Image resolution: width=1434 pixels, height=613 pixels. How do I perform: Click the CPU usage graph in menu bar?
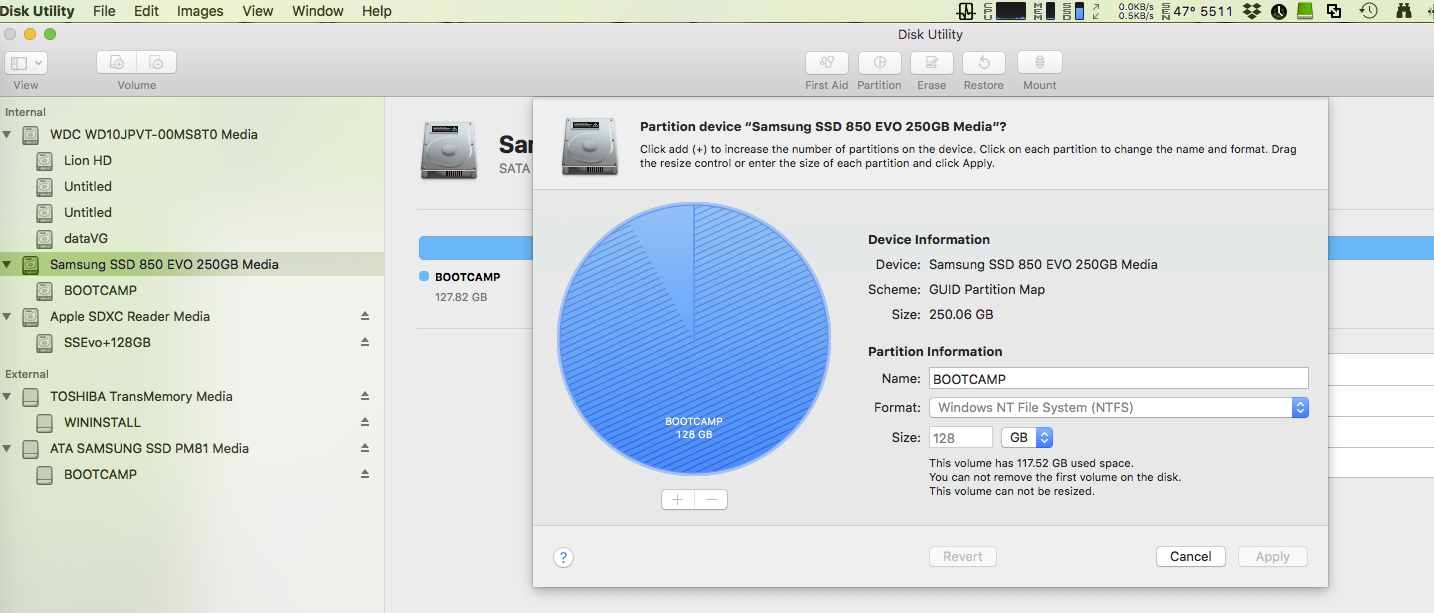coord(1011,11)
